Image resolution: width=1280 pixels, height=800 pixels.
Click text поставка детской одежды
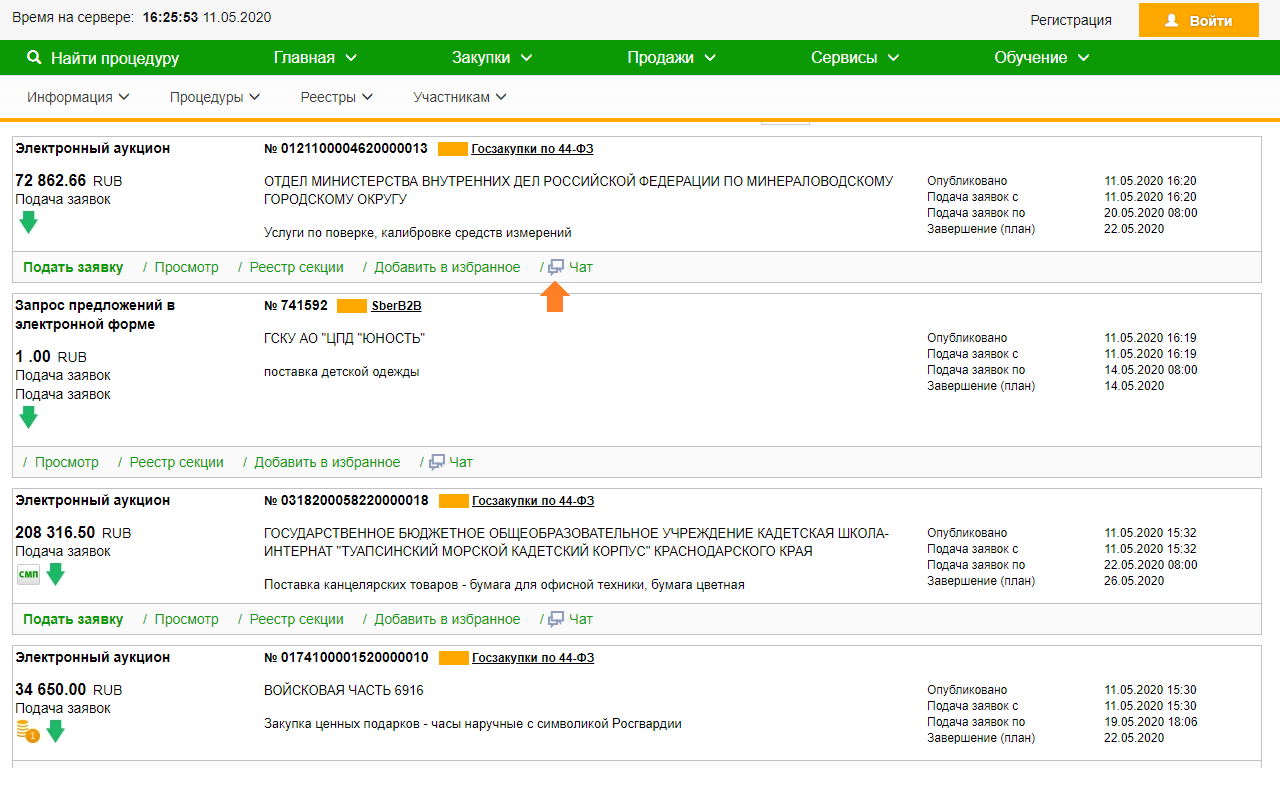pos(342,372)
